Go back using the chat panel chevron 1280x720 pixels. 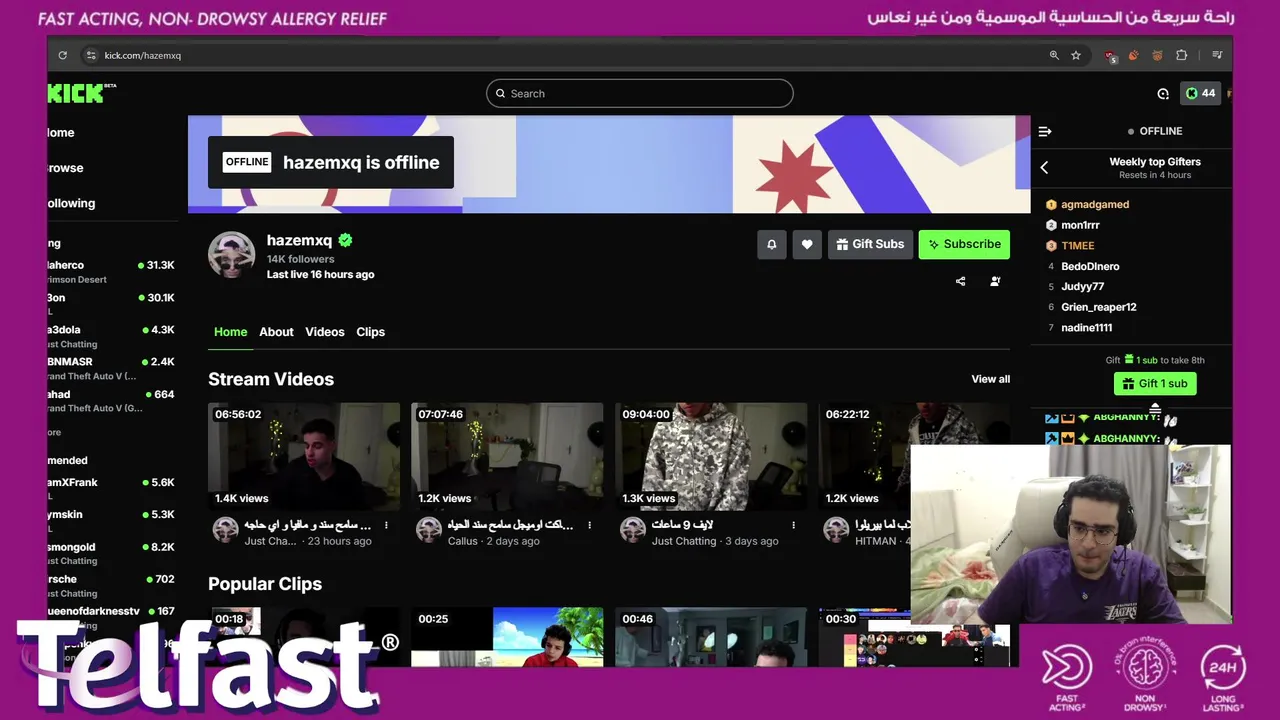pos(1044,168)
